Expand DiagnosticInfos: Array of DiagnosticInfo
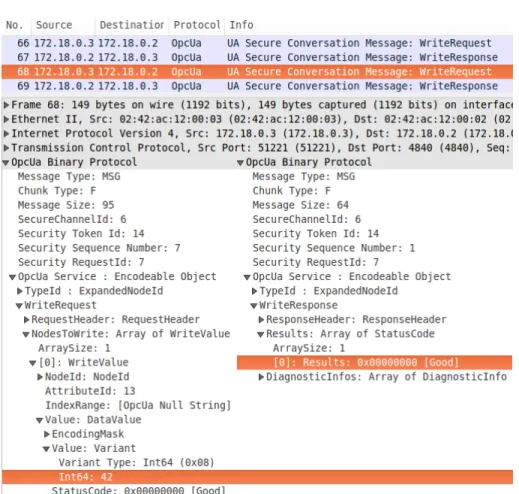The height and width of the screenshot is (494, 519). [261, 377]
